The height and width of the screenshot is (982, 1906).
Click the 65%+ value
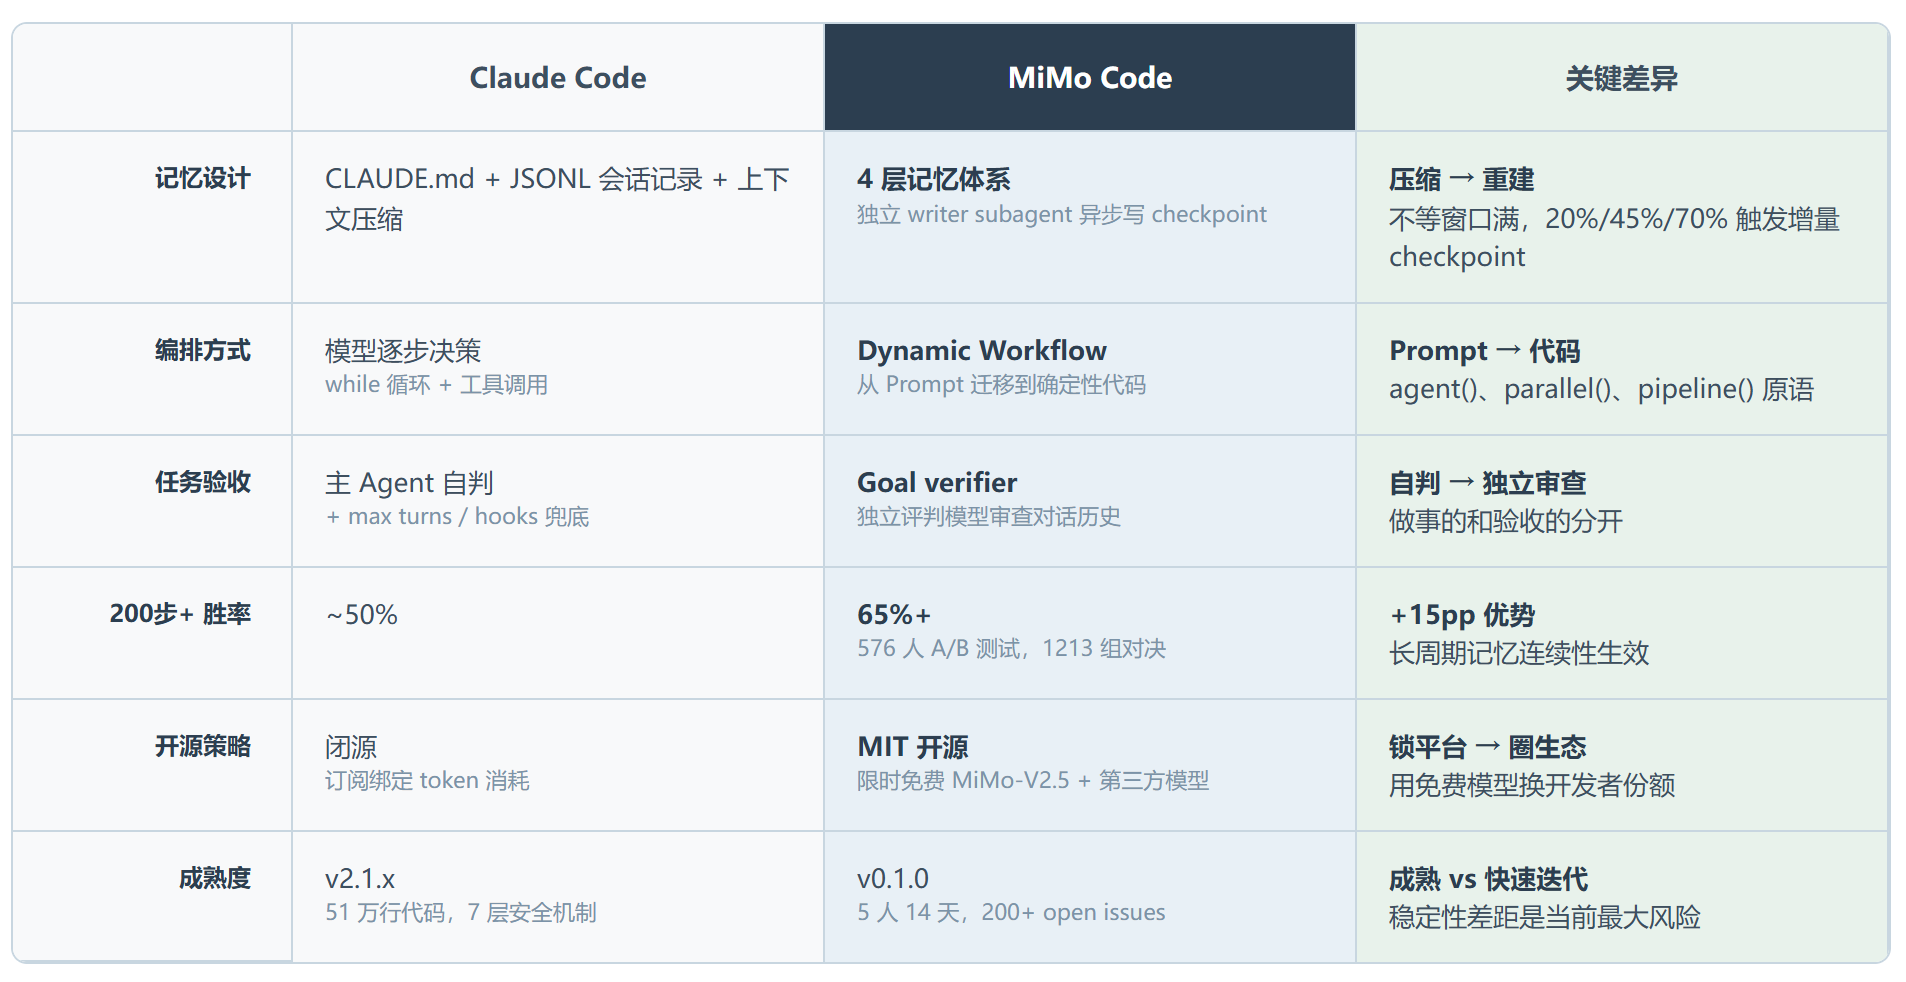click(894, 614)
